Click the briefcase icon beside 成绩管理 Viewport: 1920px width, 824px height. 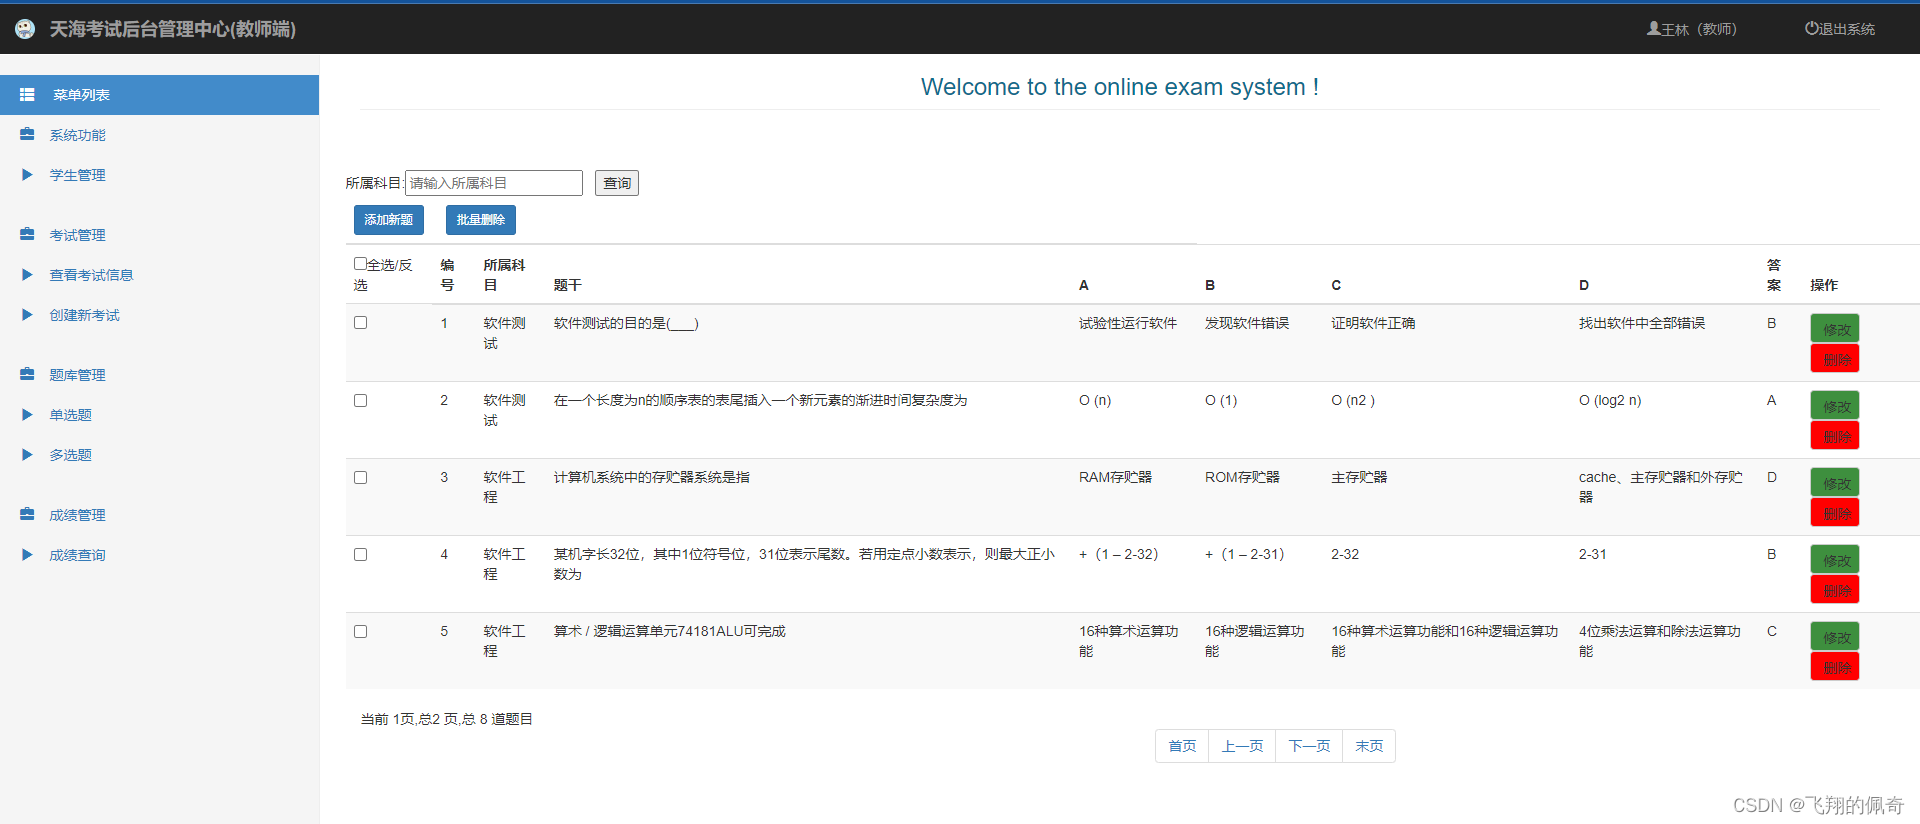point(27,514)
